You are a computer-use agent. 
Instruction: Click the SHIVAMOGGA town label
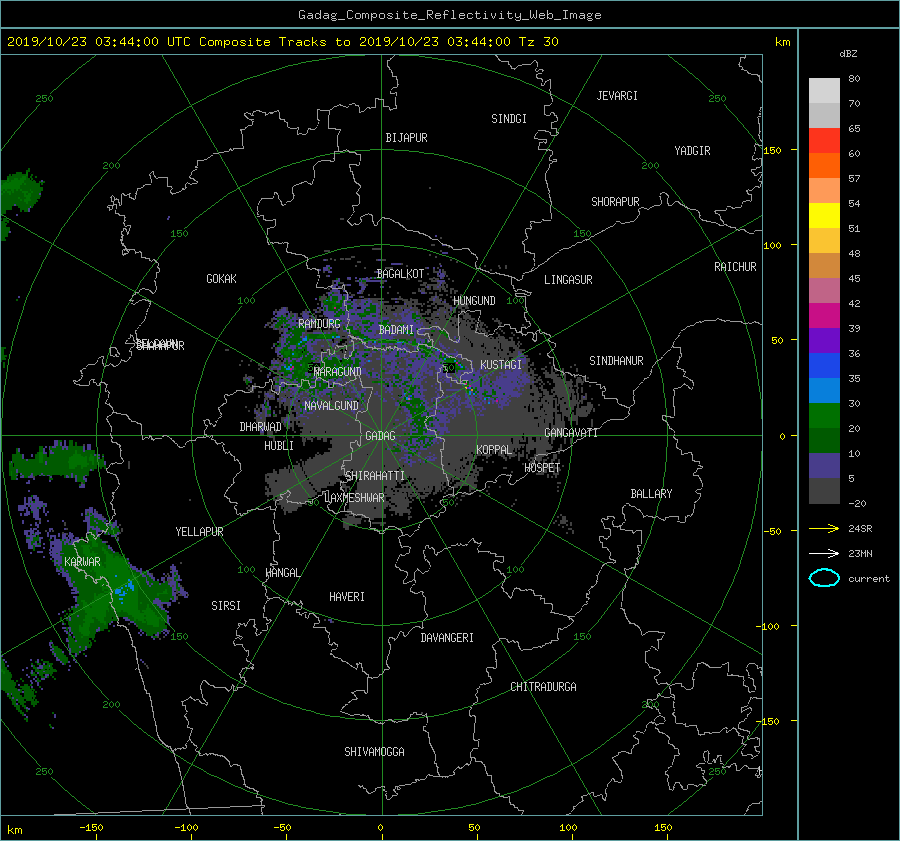coord(374,751)
